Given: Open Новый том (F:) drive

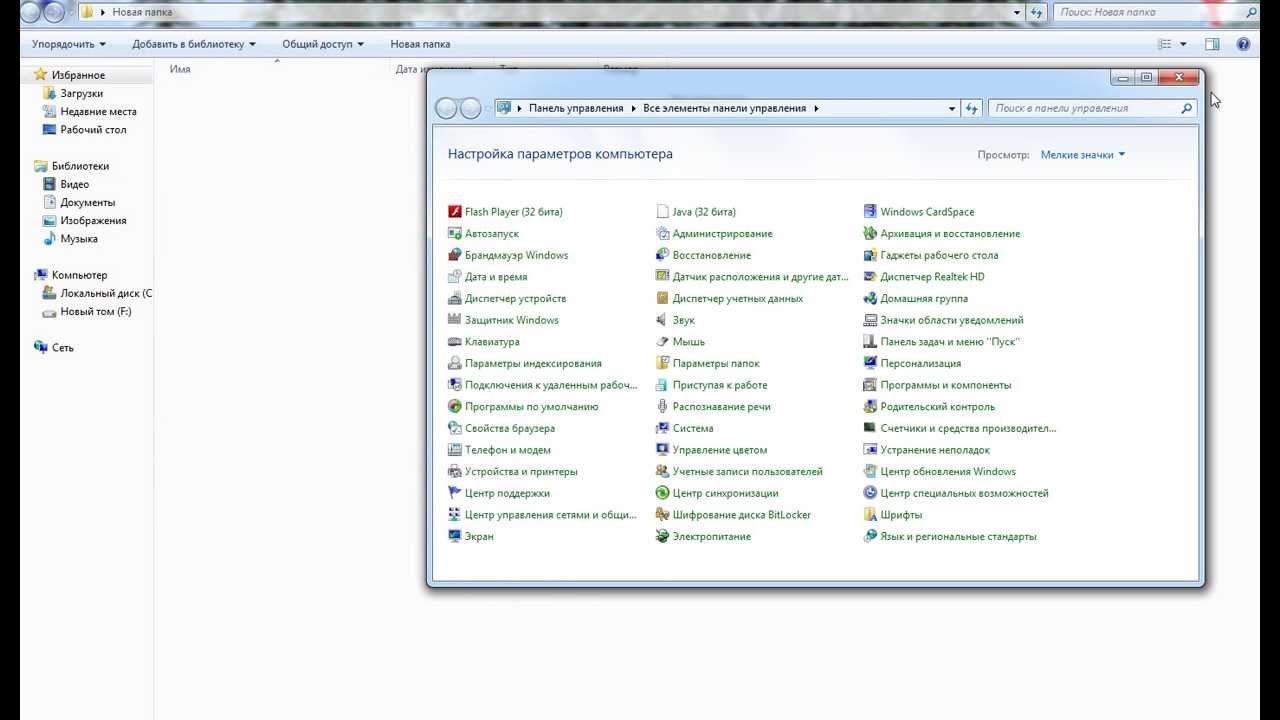Looking at the screenshot, I should tap(96, 312).
